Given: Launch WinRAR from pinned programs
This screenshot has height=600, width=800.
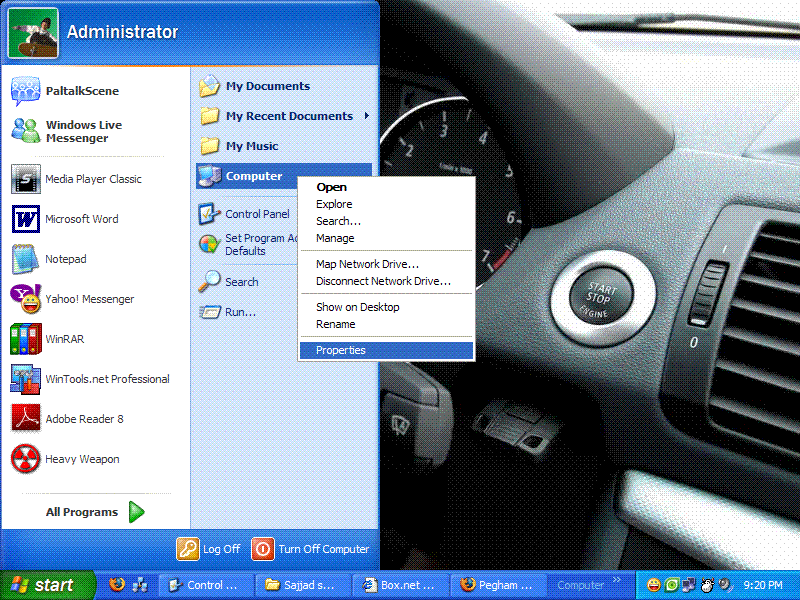Looking at the screenshot, I should point(65,339).
